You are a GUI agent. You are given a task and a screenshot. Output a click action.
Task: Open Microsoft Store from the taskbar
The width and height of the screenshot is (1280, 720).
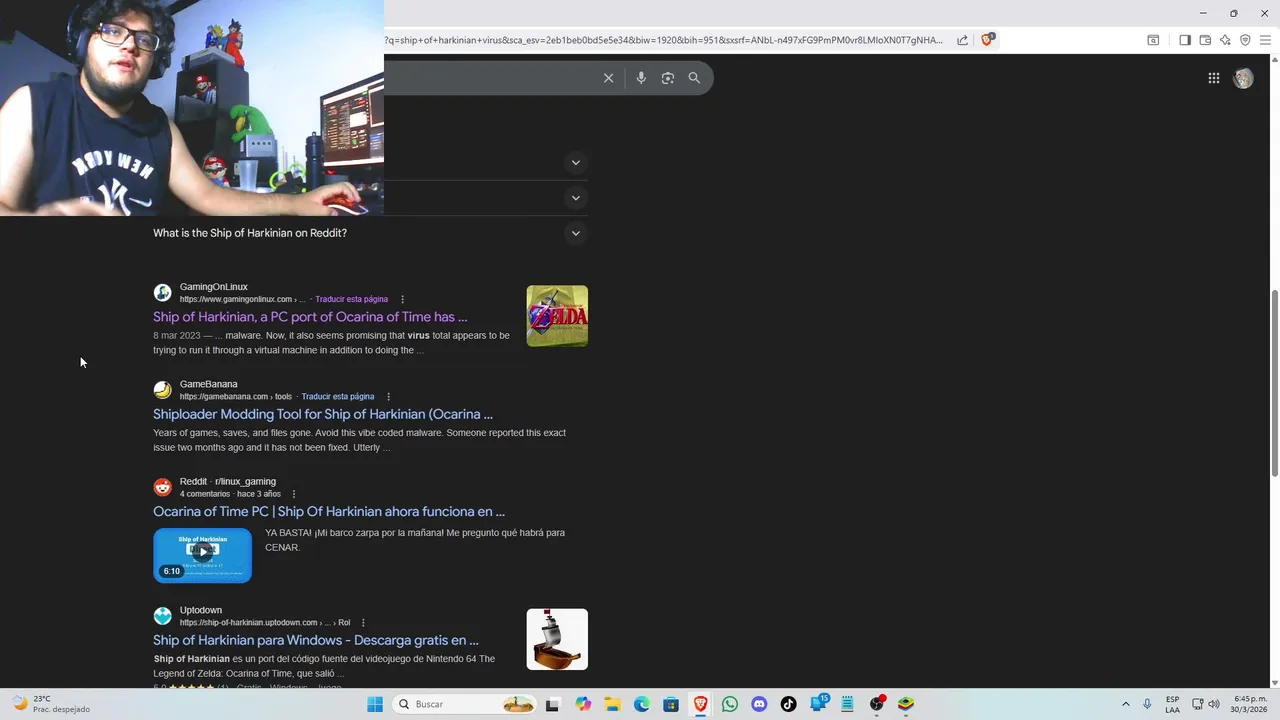pos(671,704)
